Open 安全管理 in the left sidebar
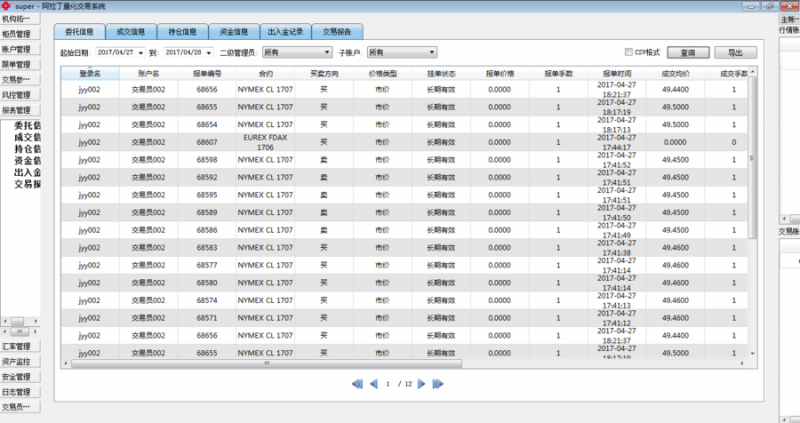800x423 pixels. pos(20,377)
